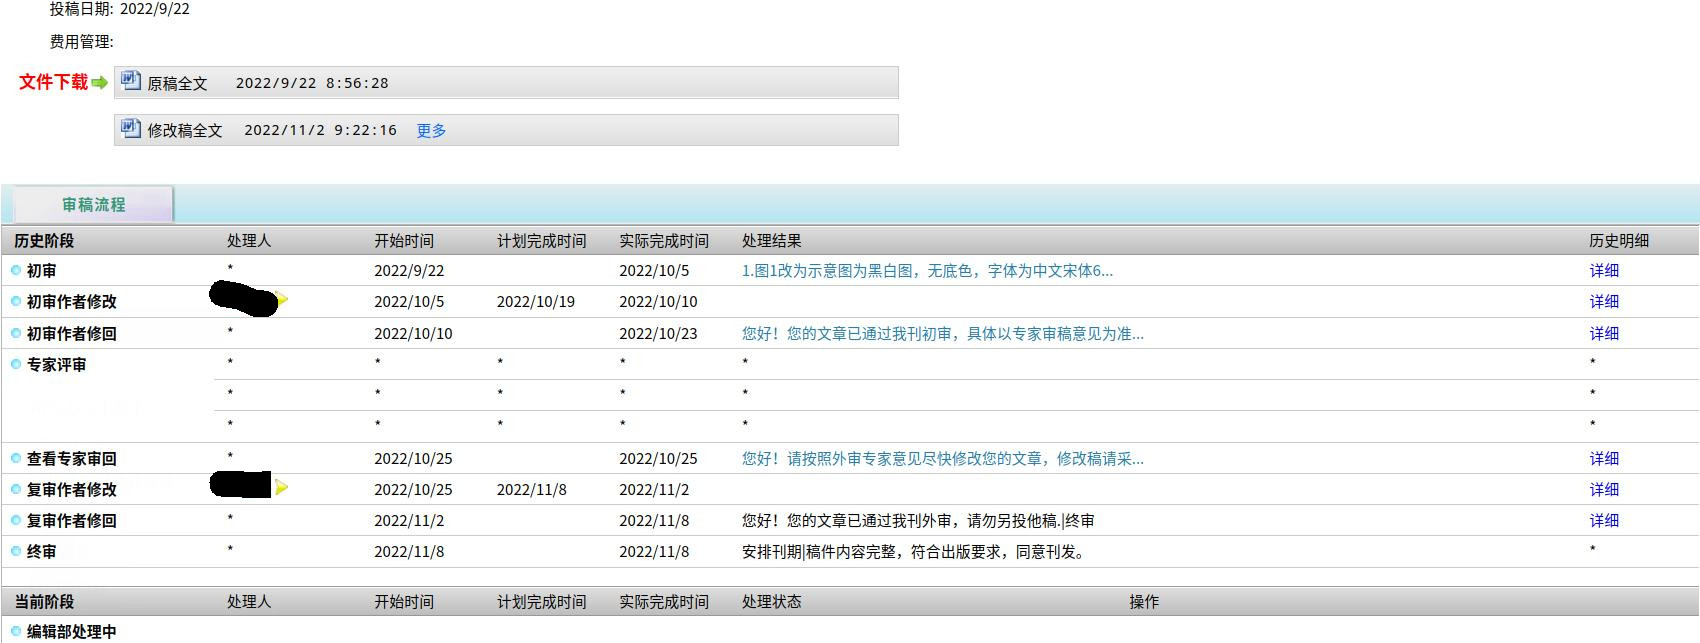Open the result message 您的文章已通过我刊初审
1700x643 pixels.
pos(942,334)
